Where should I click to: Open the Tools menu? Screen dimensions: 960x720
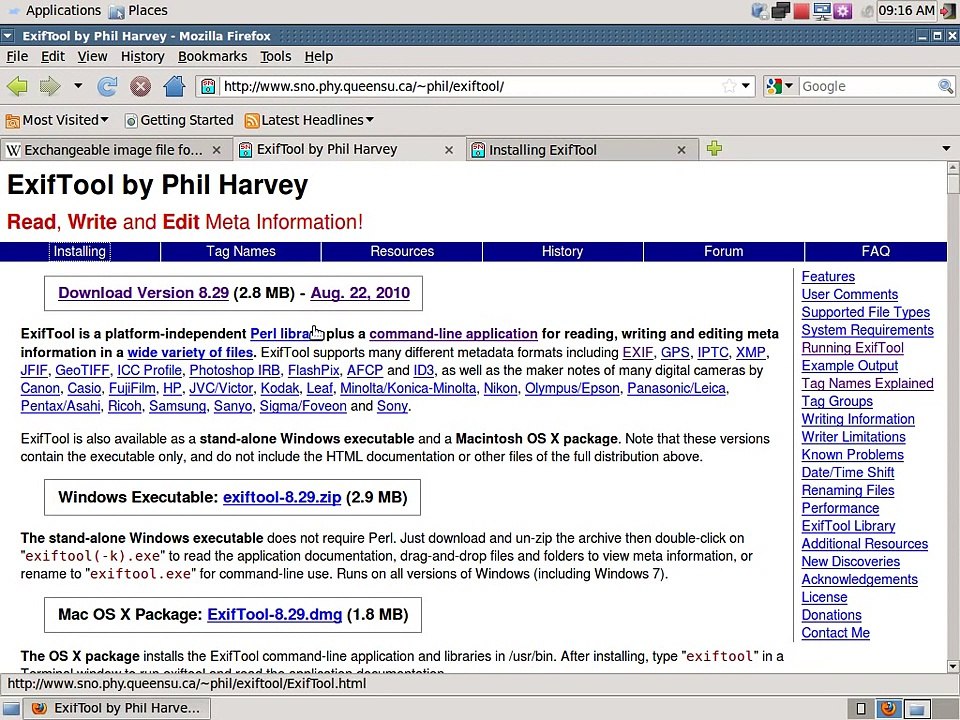click(276, 56)
